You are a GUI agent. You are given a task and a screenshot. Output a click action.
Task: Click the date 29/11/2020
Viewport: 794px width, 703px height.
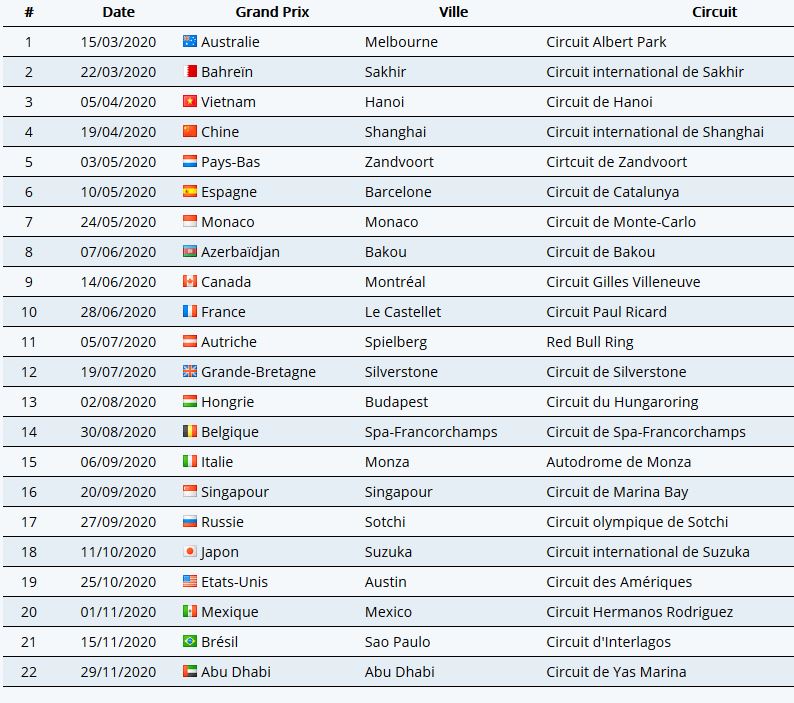click(118, 672)
